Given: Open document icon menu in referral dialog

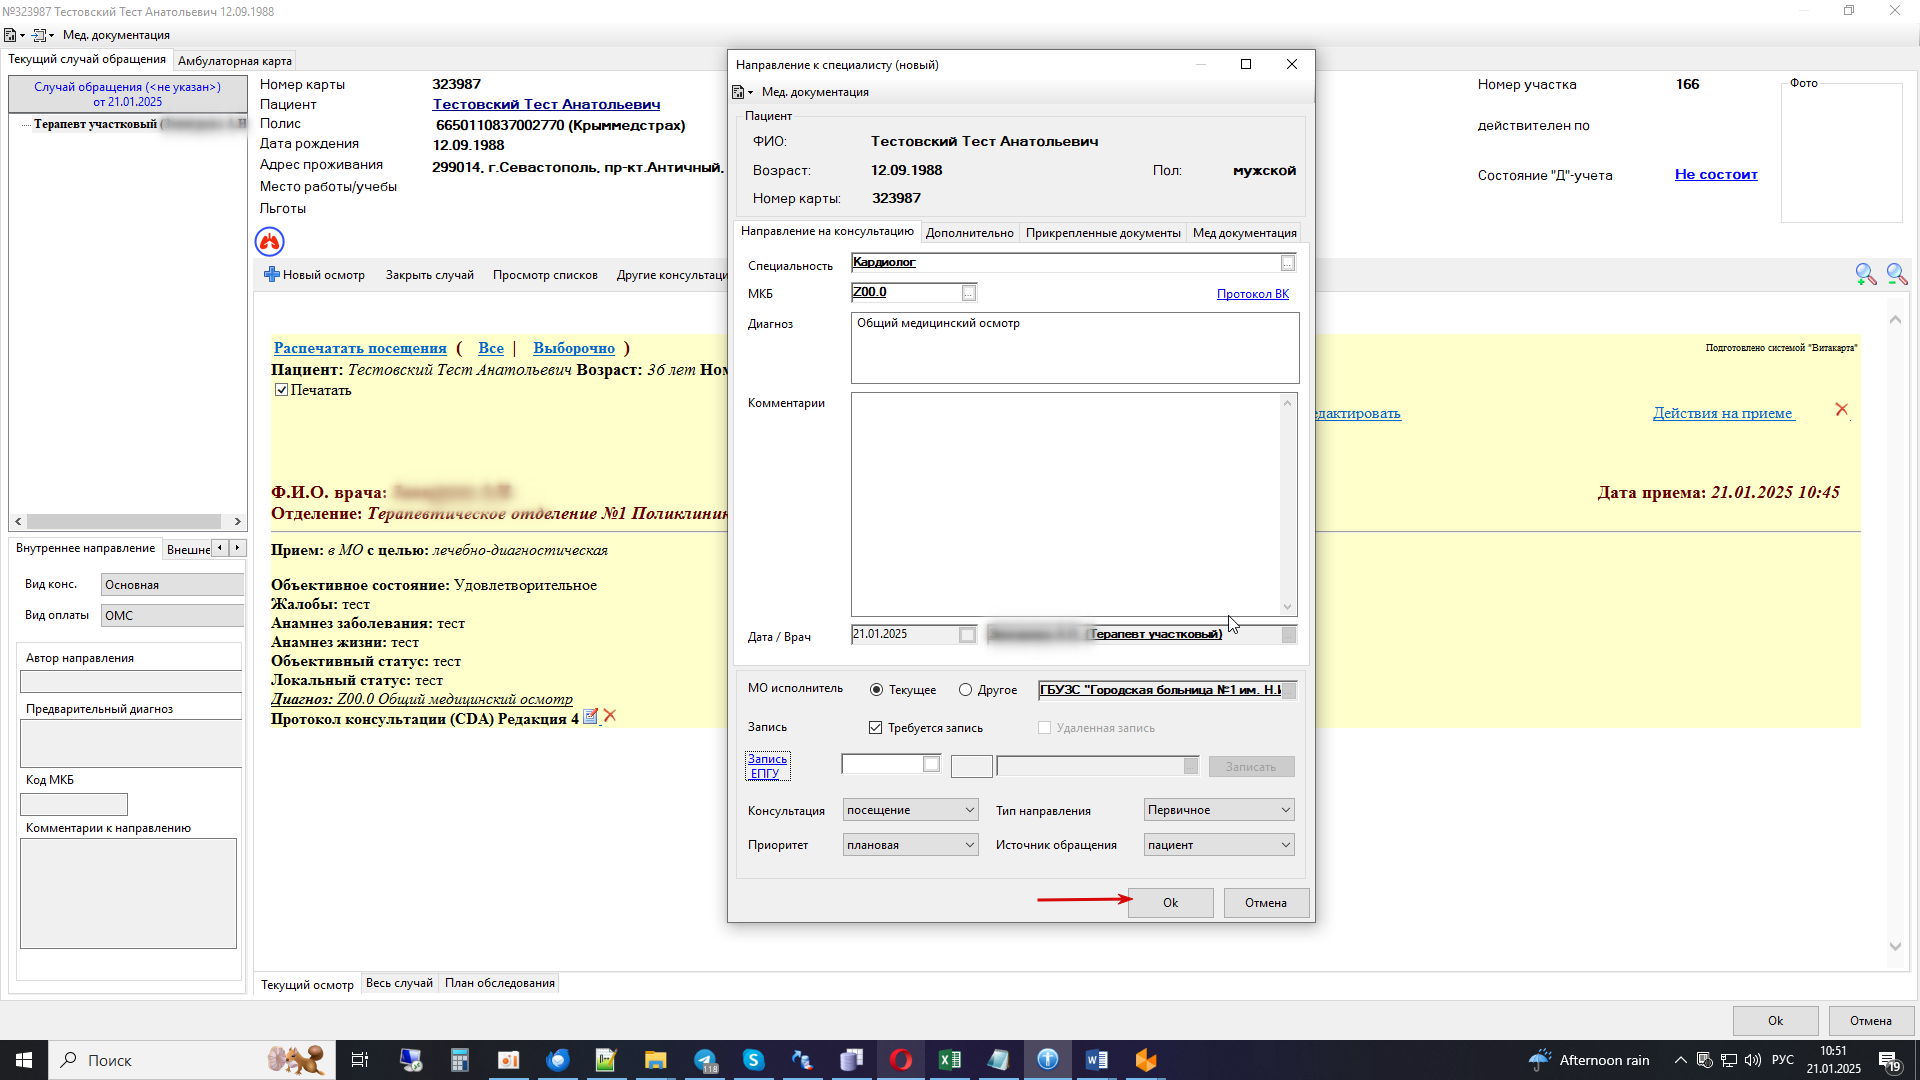Looking at the screenshot, I should 742,92.
